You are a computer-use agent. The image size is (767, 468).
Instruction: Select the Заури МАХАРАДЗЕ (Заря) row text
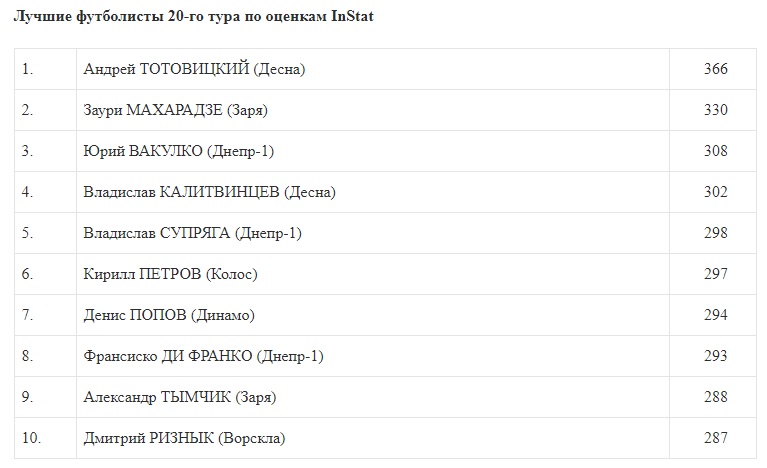176,110
